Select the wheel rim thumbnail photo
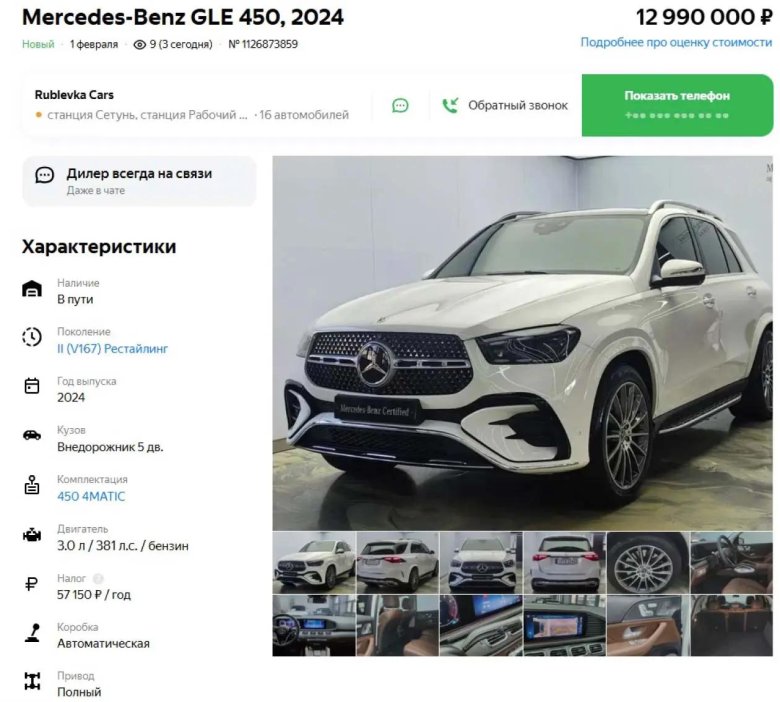This screenshot has height=702, width=780. 648,563
